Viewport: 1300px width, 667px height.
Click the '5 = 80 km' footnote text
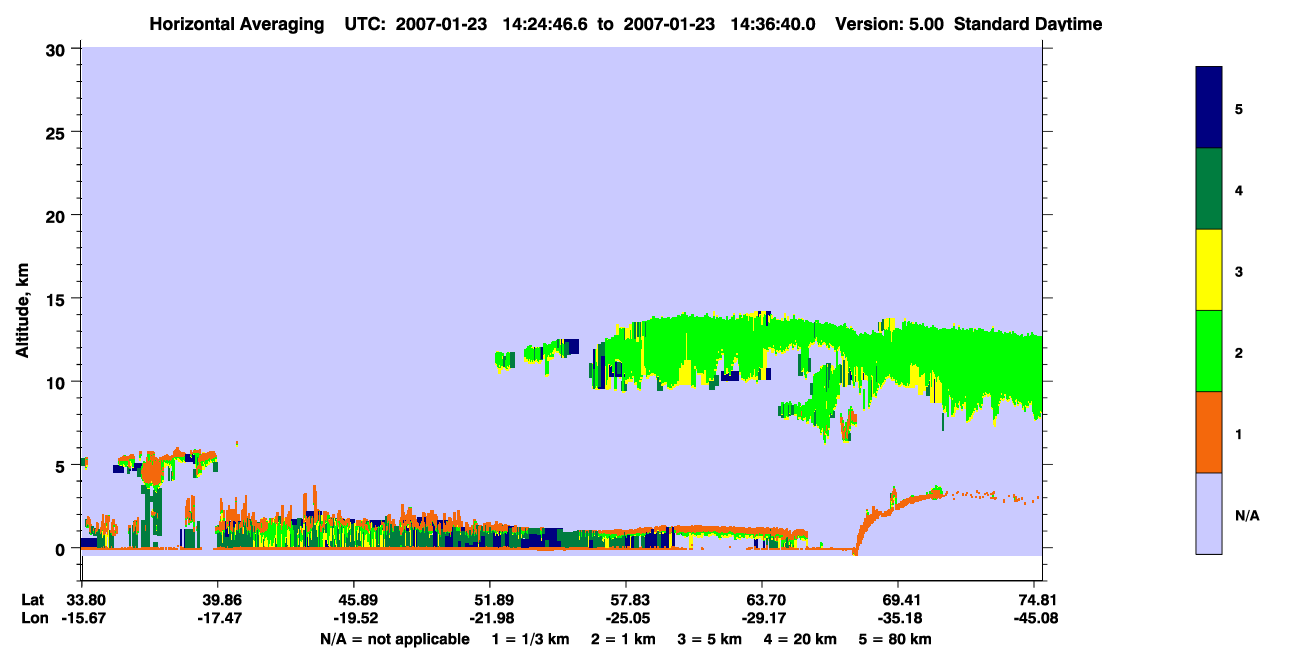896,639
